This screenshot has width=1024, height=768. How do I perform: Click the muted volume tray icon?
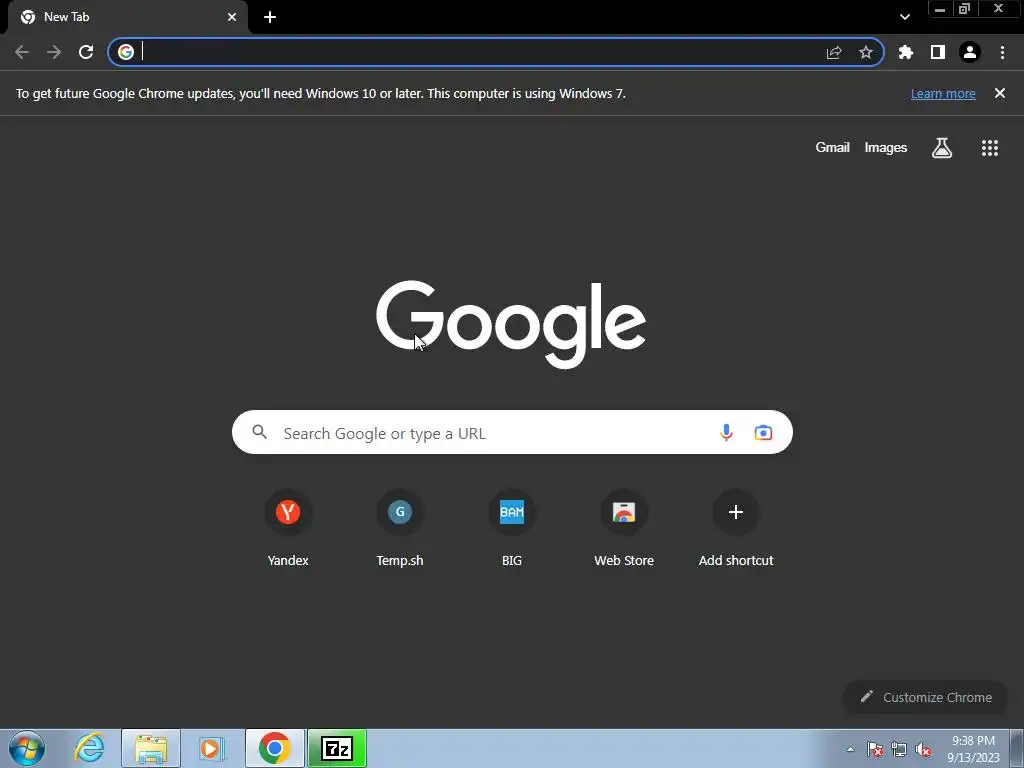(923, 749)
